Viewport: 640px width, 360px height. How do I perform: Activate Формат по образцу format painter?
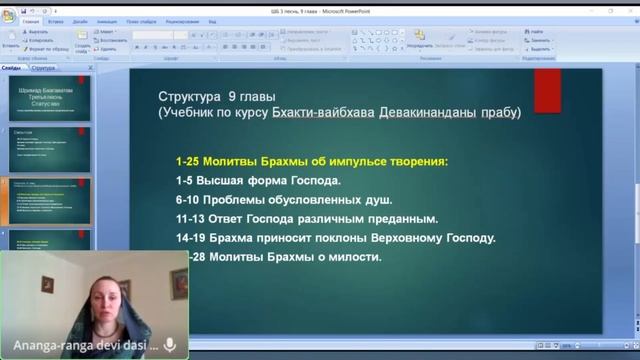pos(46,49)
